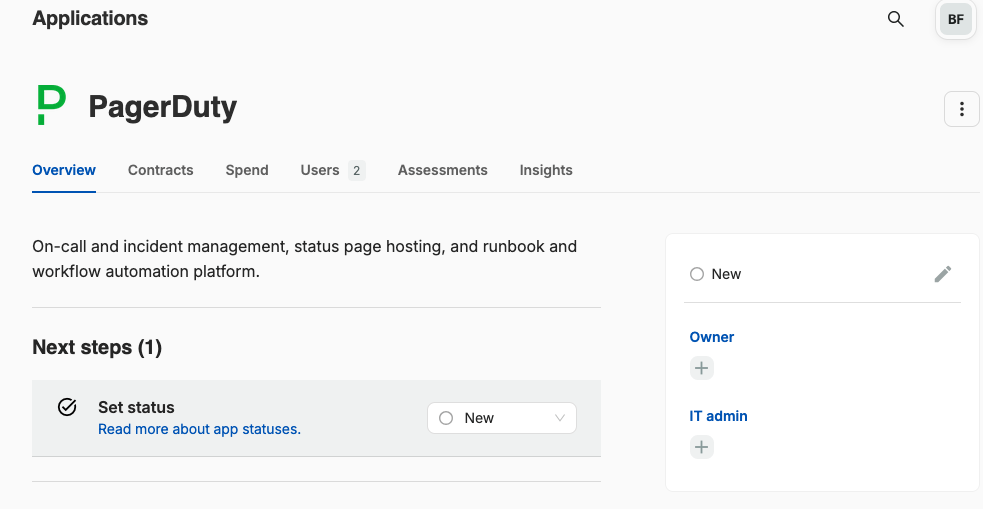This screenshot has width=983, height=509.
Task: Add an Owner with plus button
Action: [702, 368]
